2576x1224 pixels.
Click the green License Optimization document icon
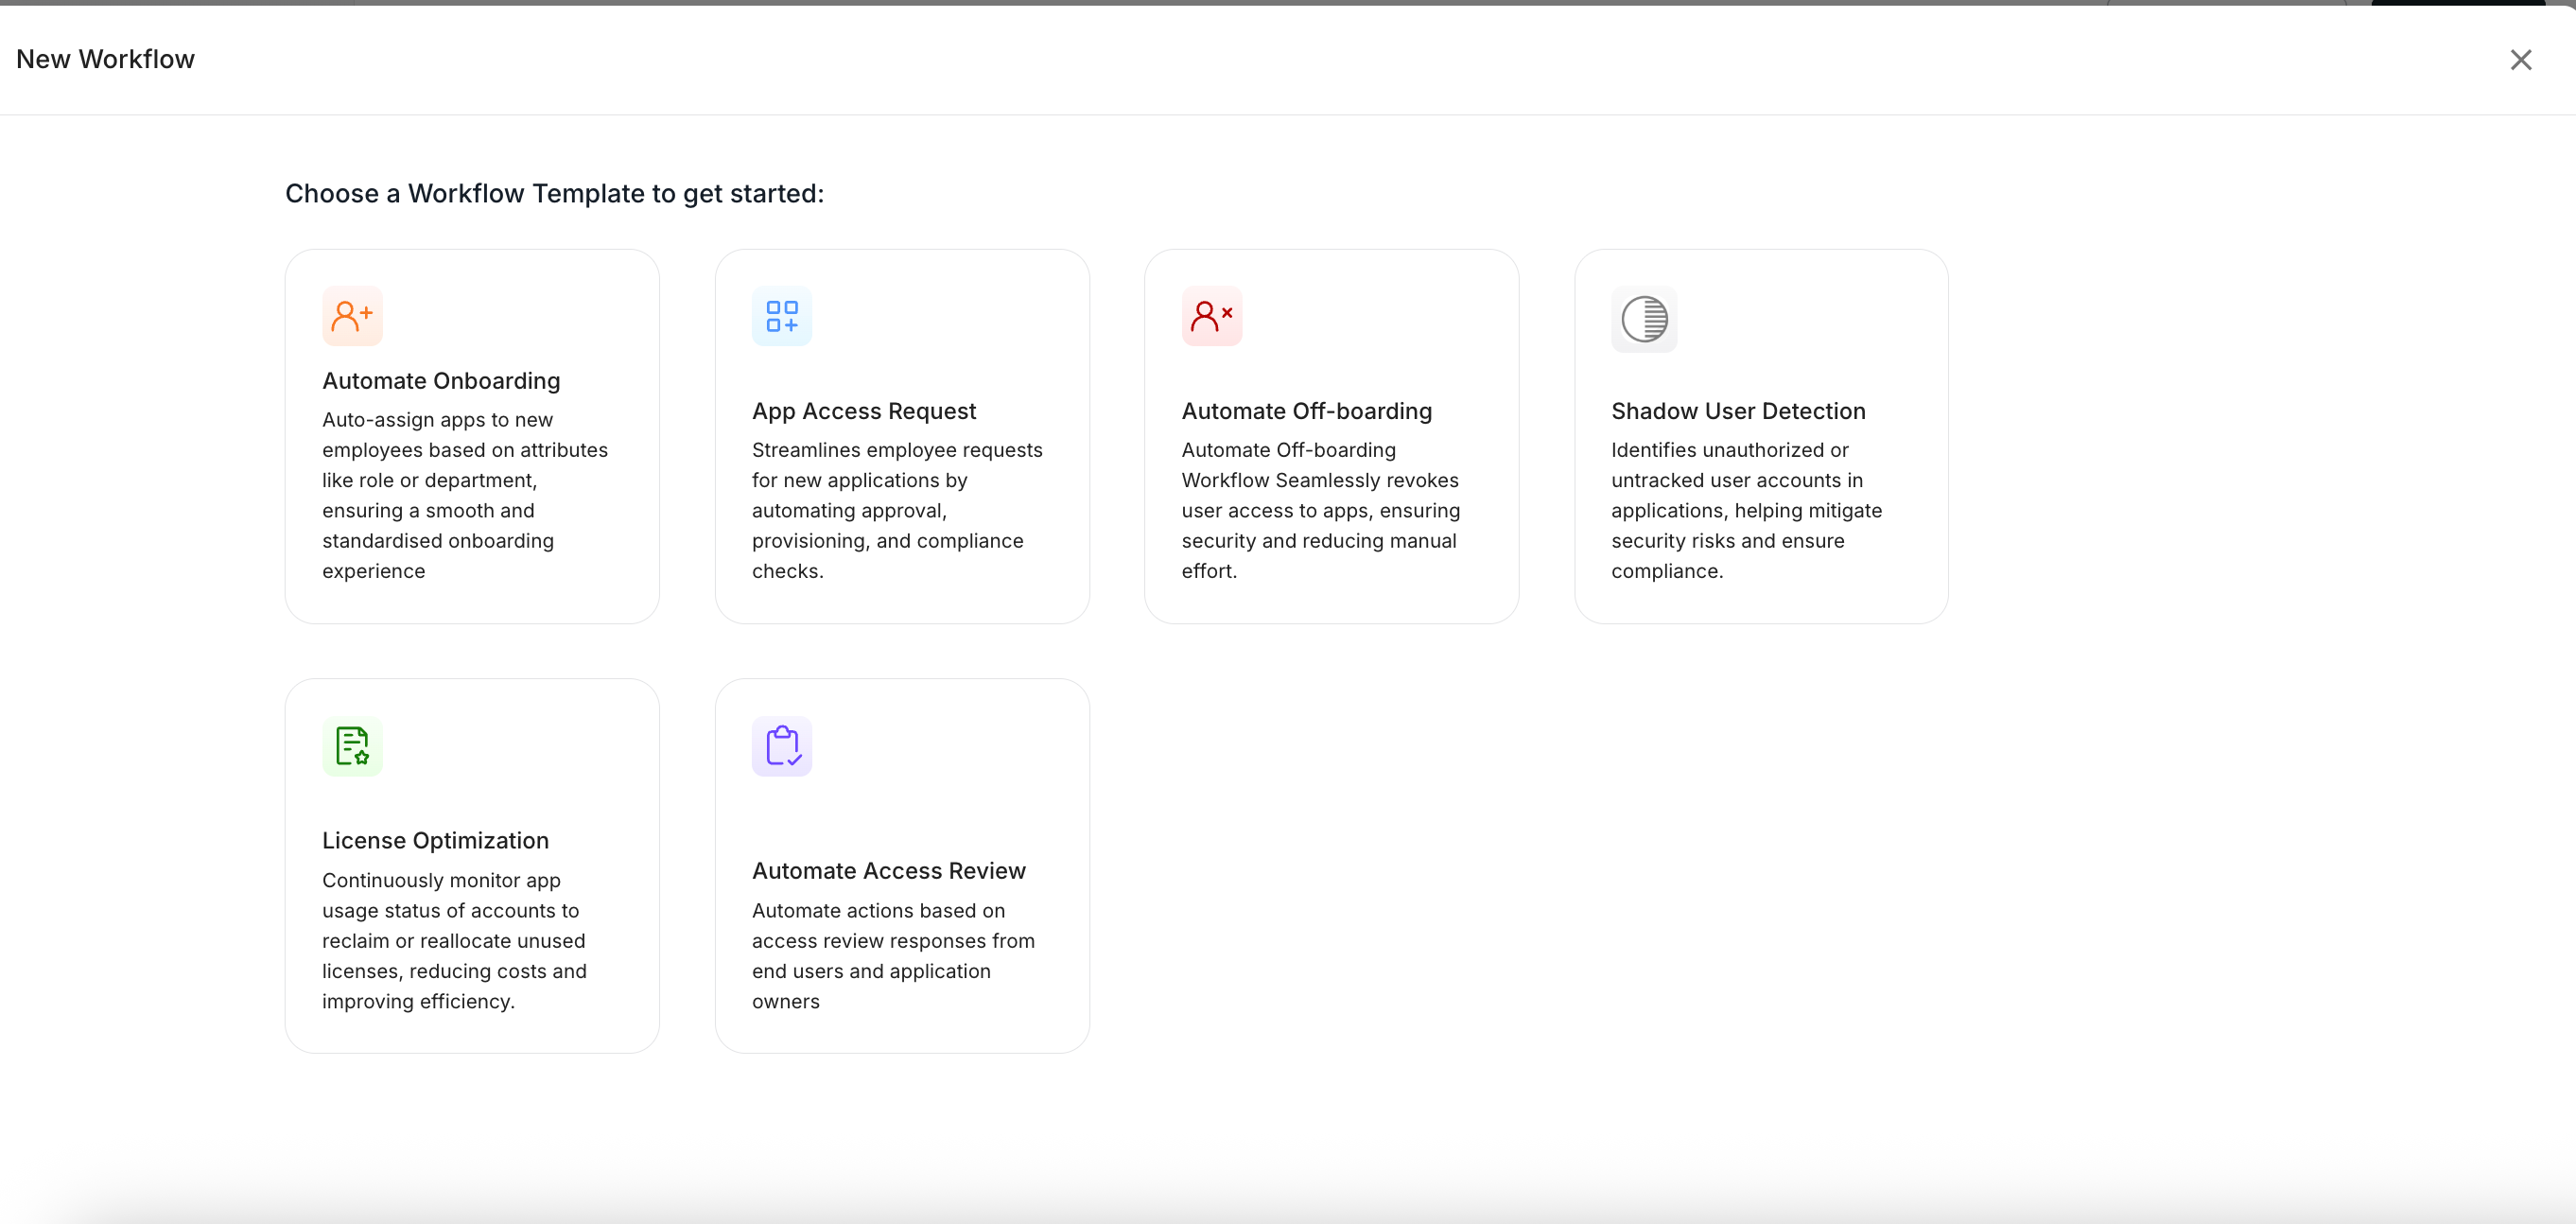(352, 746)
